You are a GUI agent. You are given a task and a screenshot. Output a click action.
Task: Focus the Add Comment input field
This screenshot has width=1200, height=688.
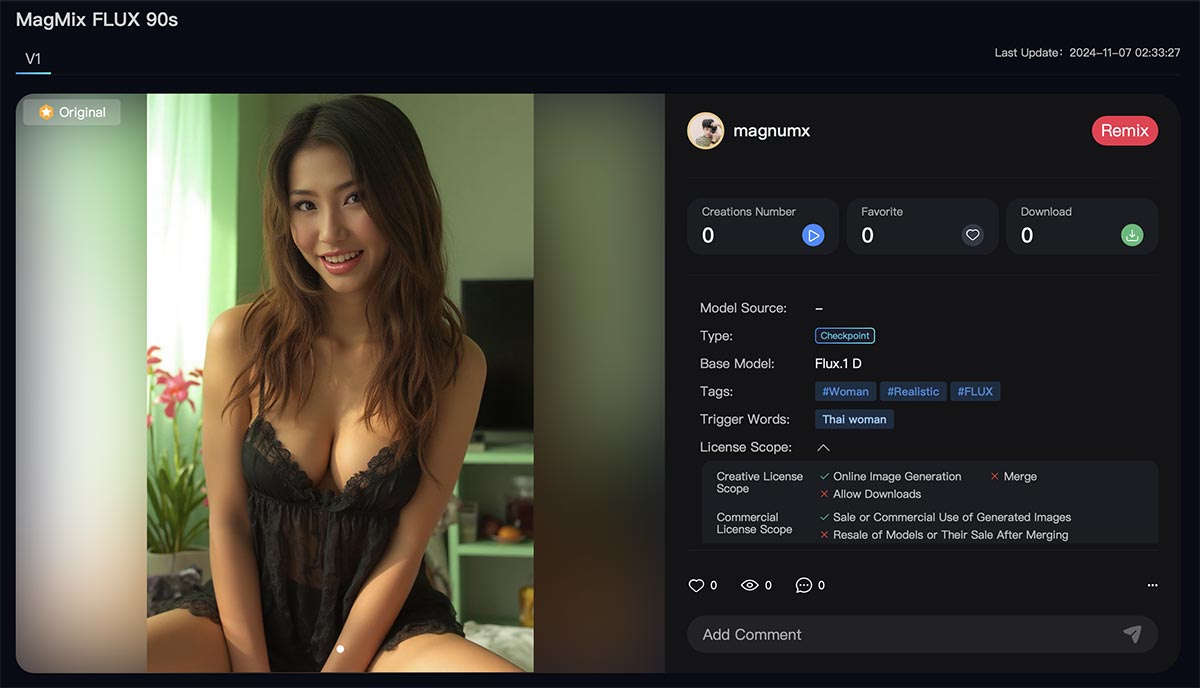[900, 634]
